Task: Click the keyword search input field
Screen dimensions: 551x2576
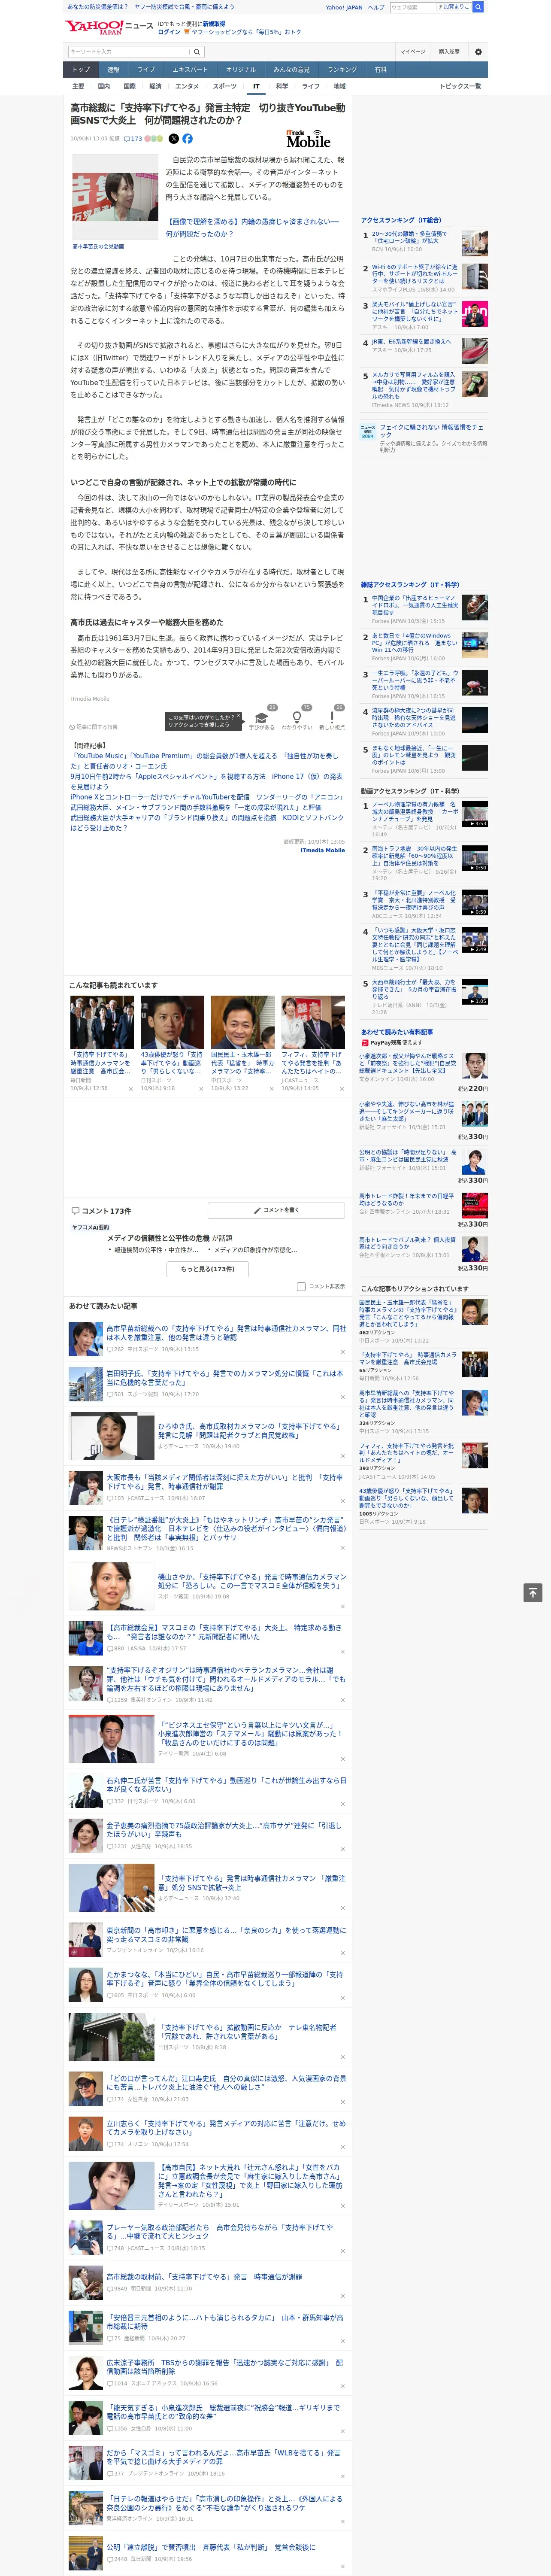Action: pyautogui.click(x=129, y=52)
